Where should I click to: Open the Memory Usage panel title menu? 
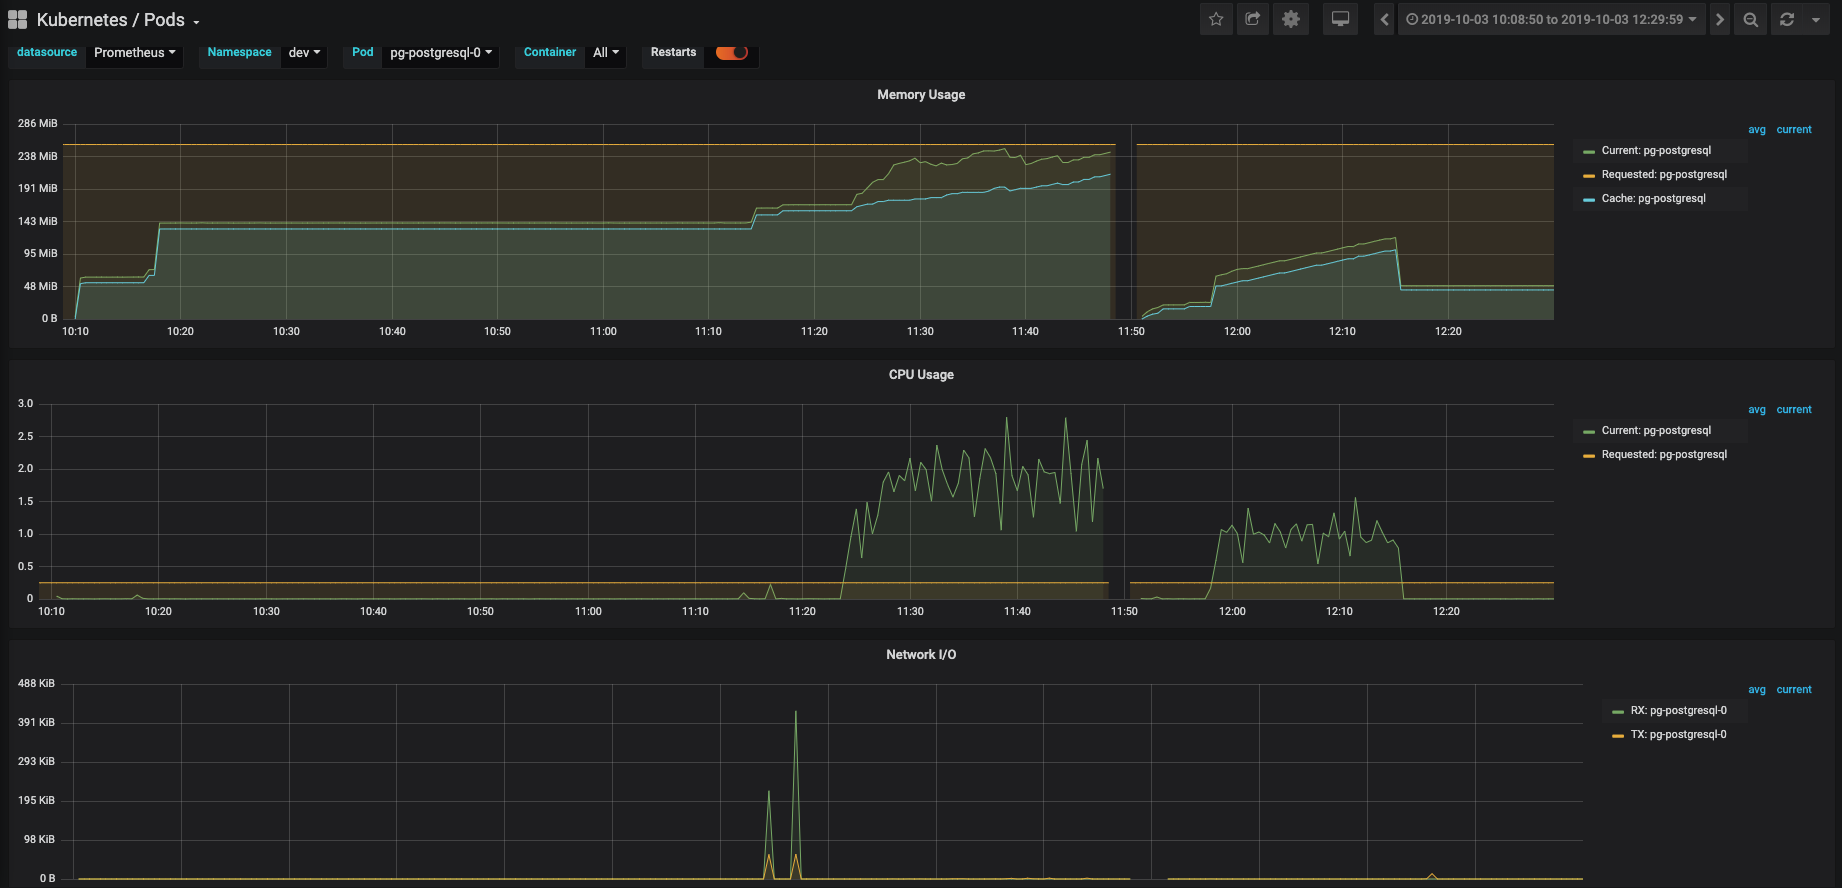(921, 95)
